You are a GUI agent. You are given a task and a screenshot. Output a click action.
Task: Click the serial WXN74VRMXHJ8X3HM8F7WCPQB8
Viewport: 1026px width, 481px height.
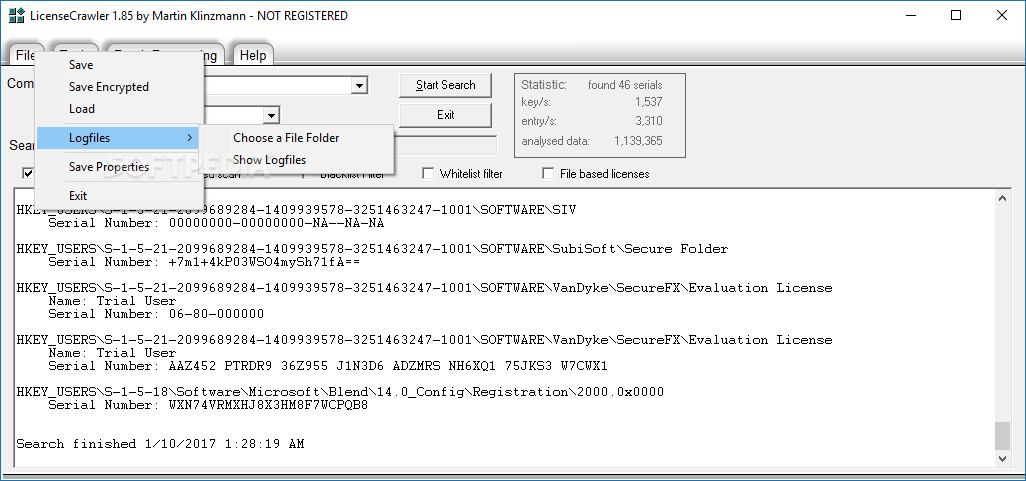pyautogui.click(x=268, y=405)
